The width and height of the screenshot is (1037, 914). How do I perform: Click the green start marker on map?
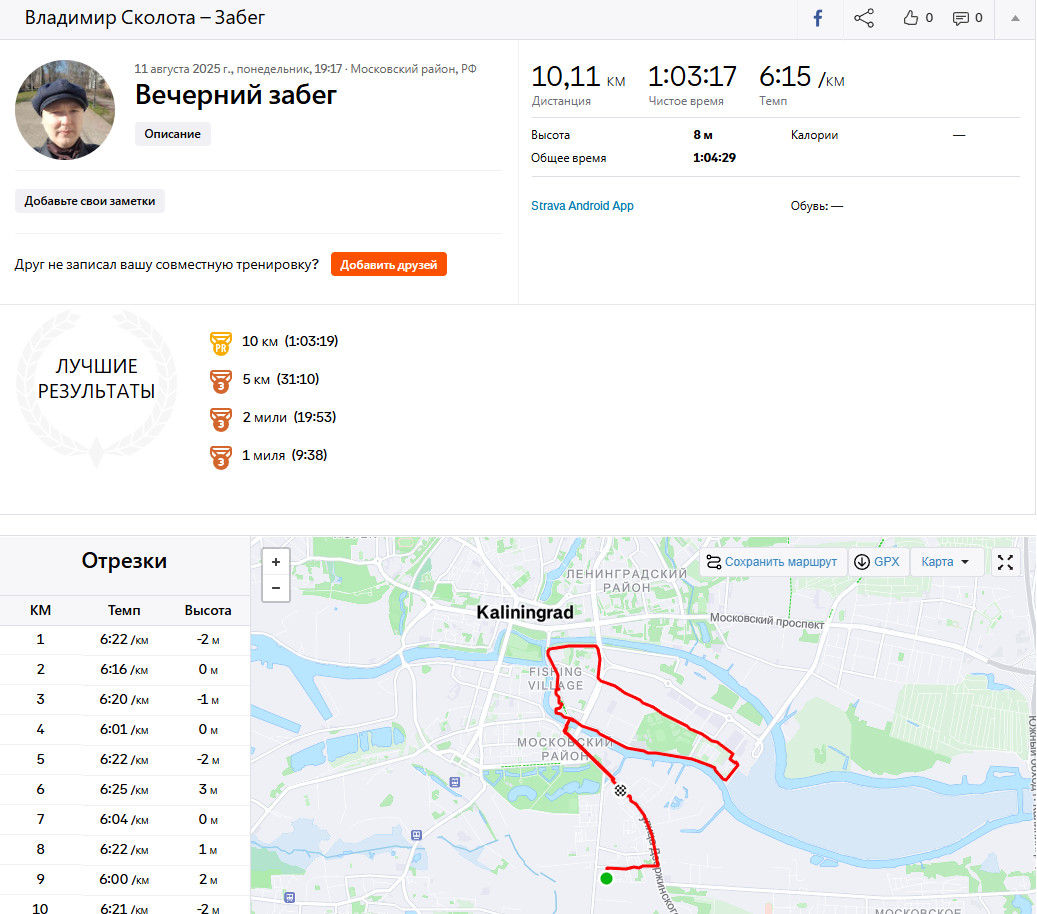tap(606, 878)
